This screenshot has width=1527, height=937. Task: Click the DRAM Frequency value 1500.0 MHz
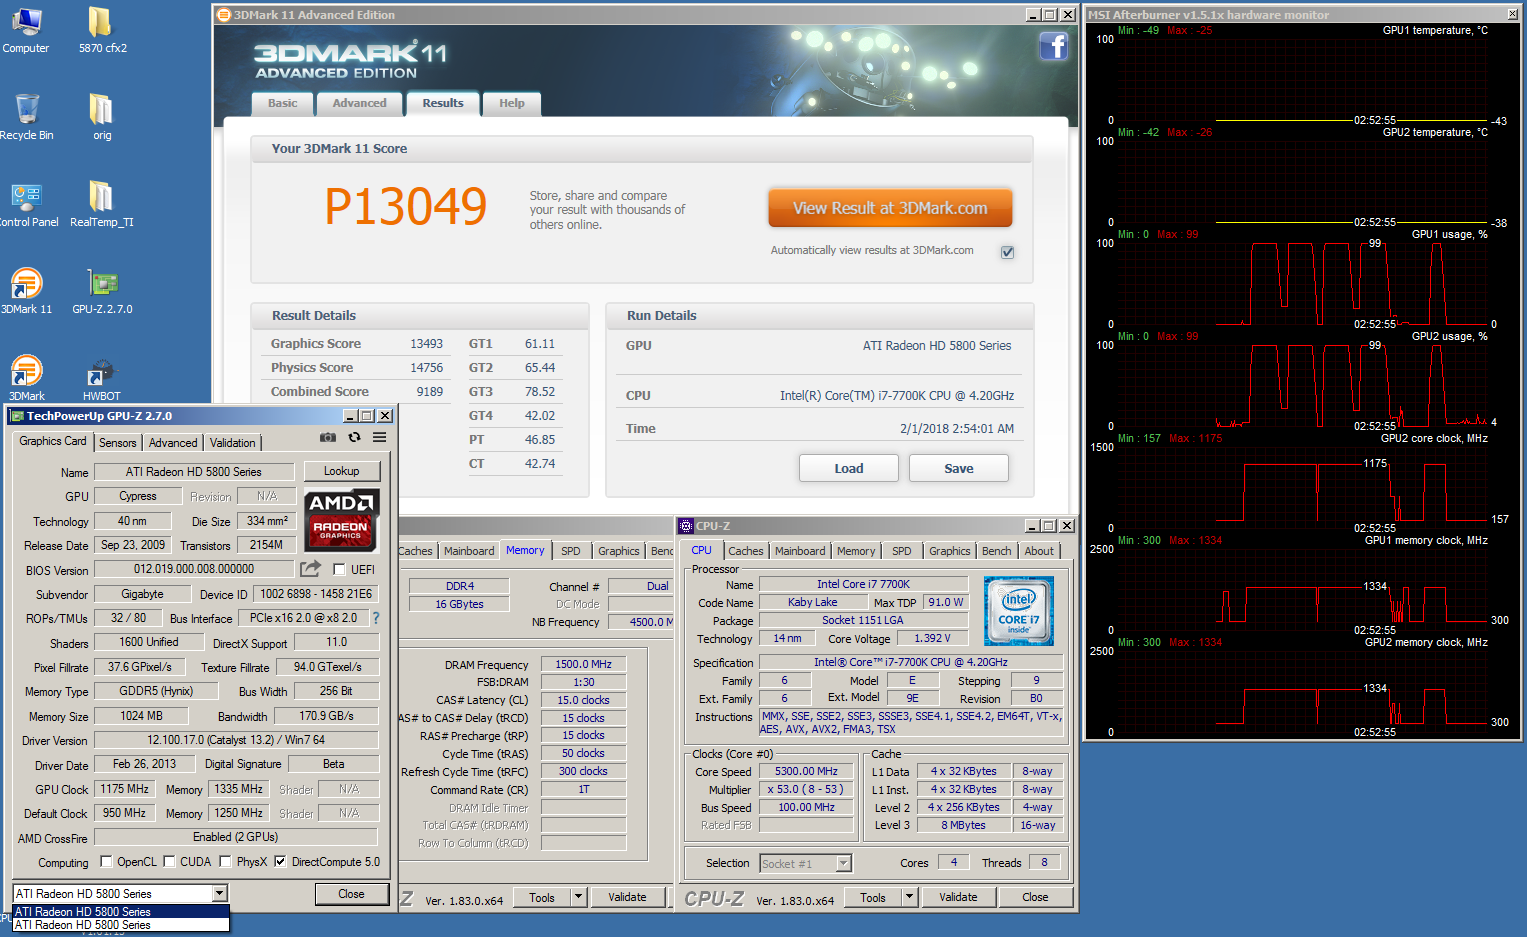[584, 664]
